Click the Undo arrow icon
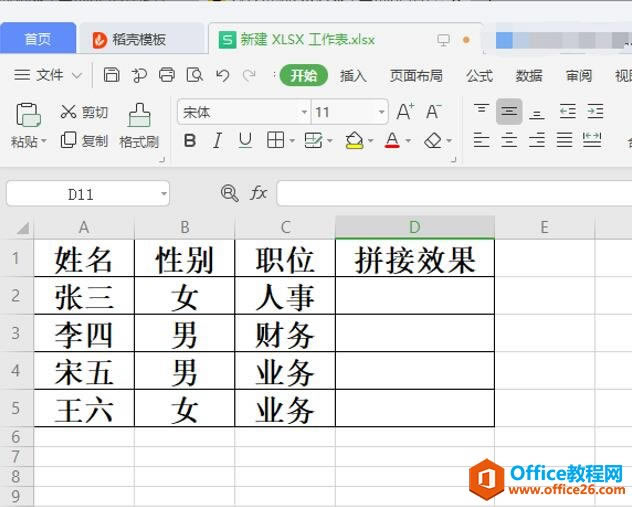 click(222, 75)
